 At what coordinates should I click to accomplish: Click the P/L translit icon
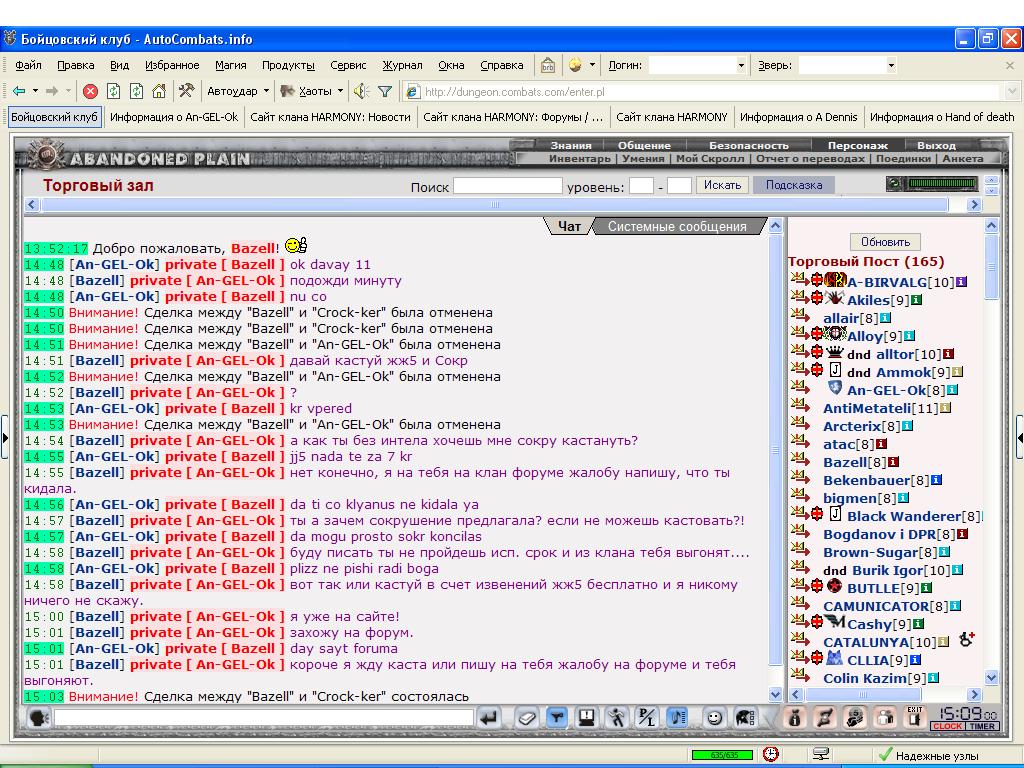646,718
